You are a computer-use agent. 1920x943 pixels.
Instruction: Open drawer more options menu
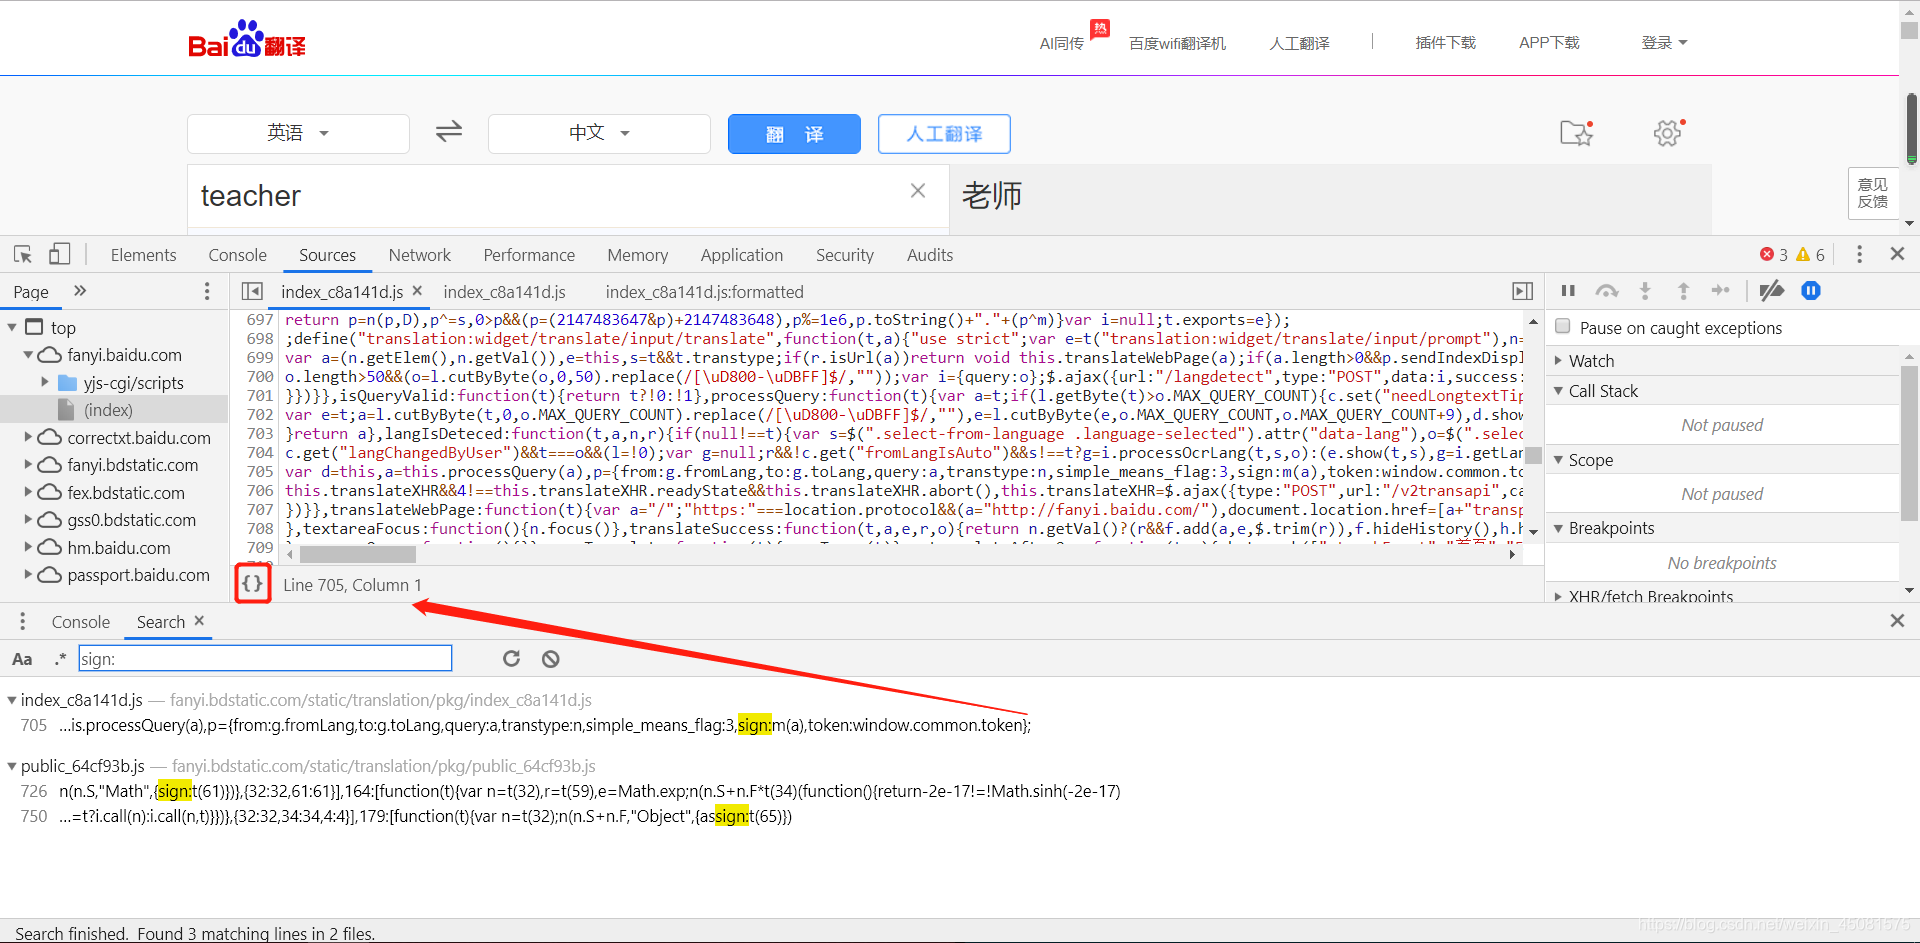tap(22, 622)
